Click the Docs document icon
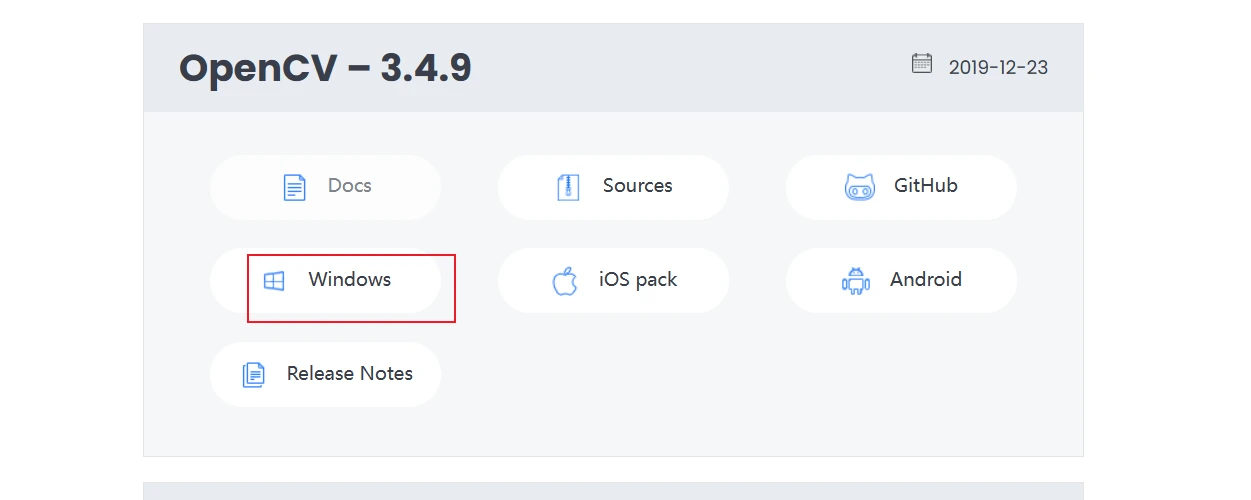This screenshot has width=1251, height=500. click(294, 187)
